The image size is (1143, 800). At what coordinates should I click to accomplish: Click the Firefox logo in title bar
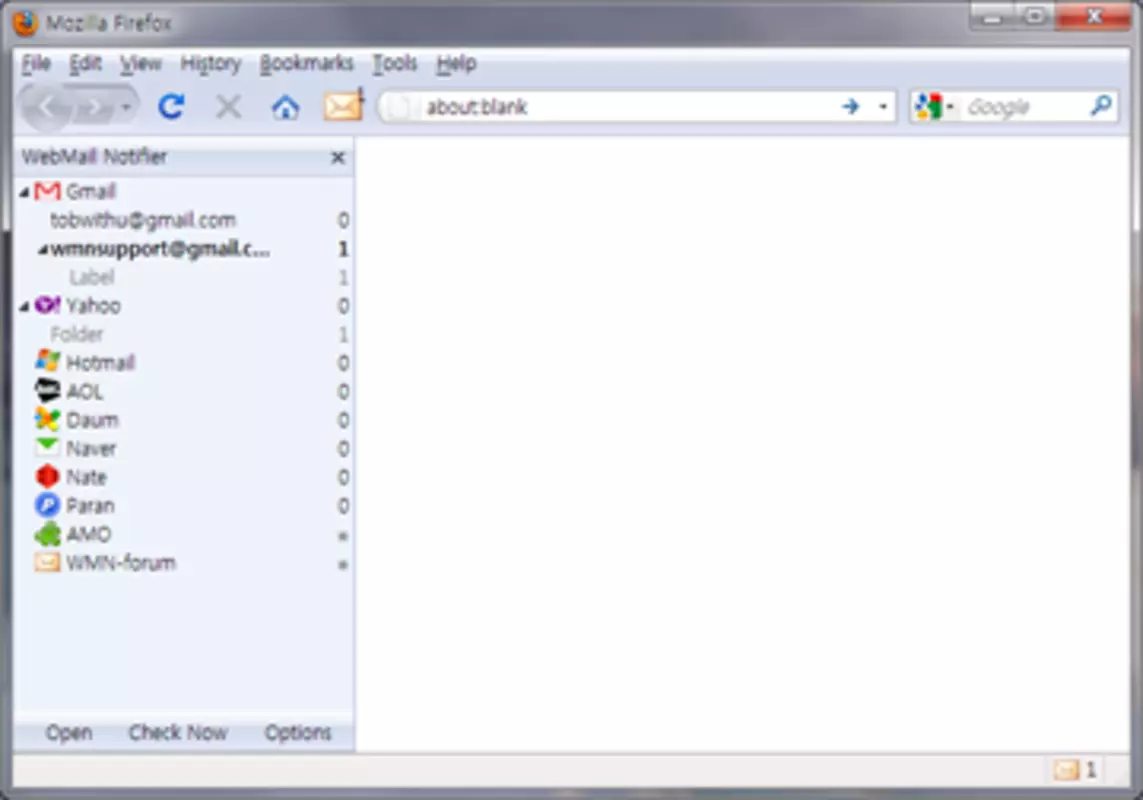click(x=25, y=23)
